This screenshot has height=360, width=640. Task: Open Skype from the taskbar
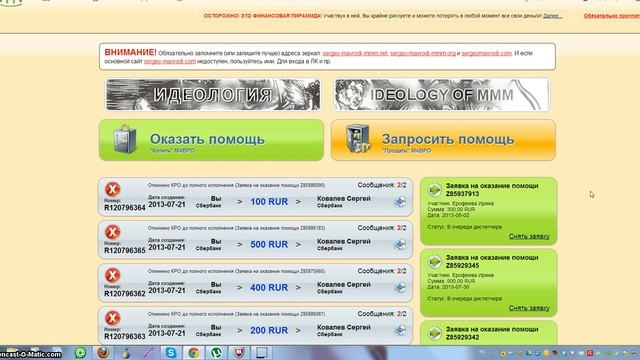(x=171, y=353)
